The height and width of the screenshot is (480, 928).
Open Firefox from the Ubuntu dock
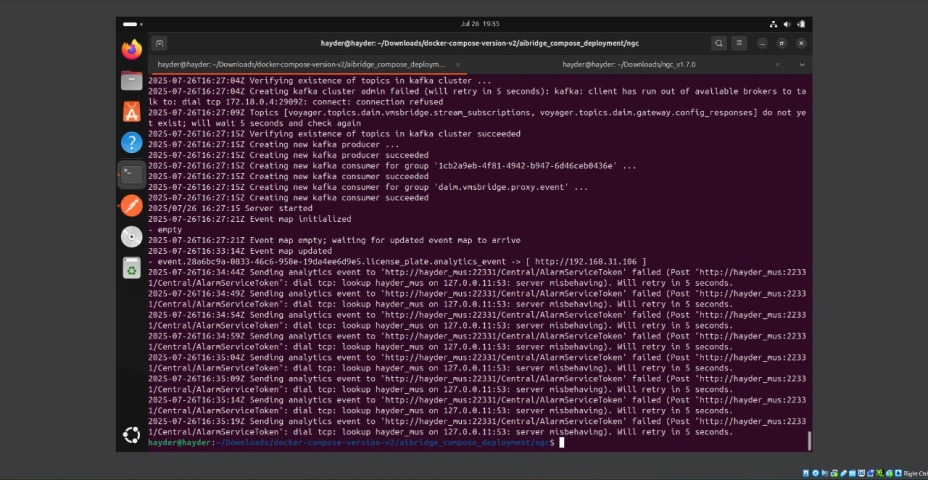pyautogui.click(x=131, y=49)
